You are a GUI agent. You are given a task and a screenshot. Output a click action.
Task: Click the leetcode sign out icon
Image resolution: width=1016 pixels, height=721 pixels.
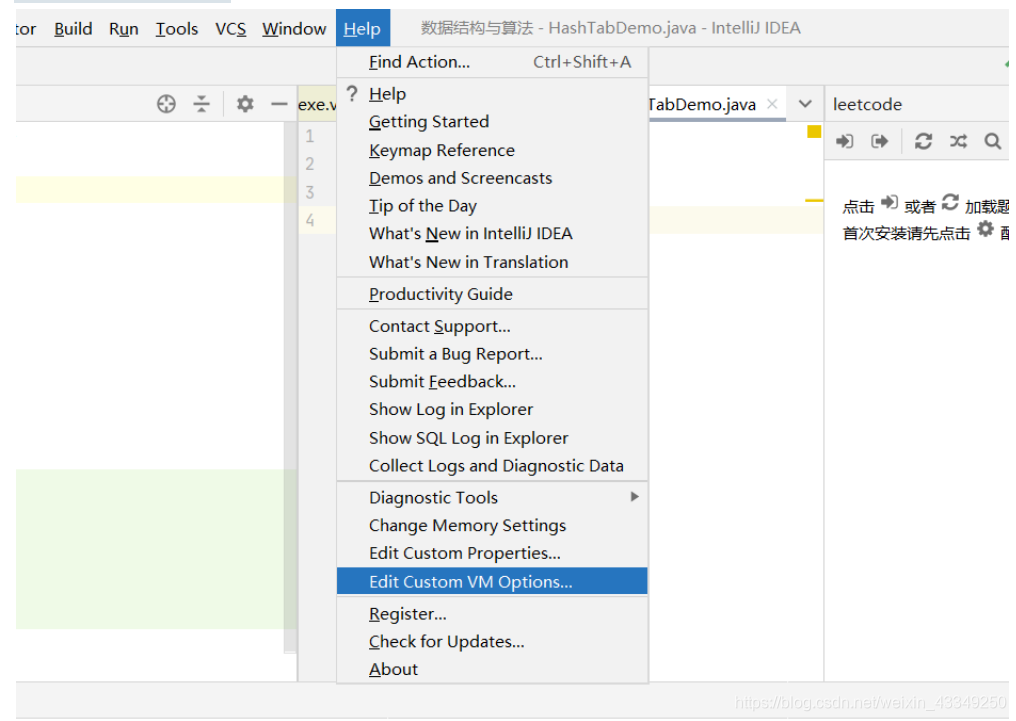click(880, 141)
